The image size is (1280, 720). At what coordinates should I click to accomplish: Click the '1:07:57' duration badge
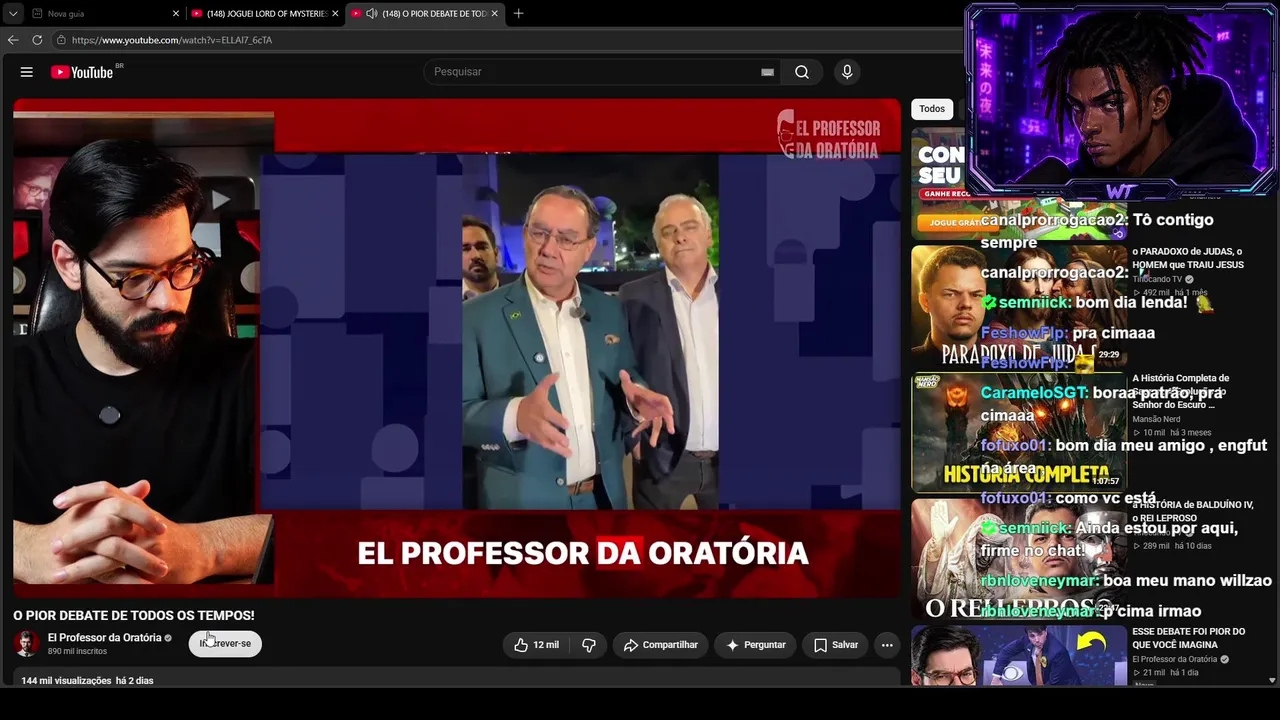click(x=1106, y=482)
